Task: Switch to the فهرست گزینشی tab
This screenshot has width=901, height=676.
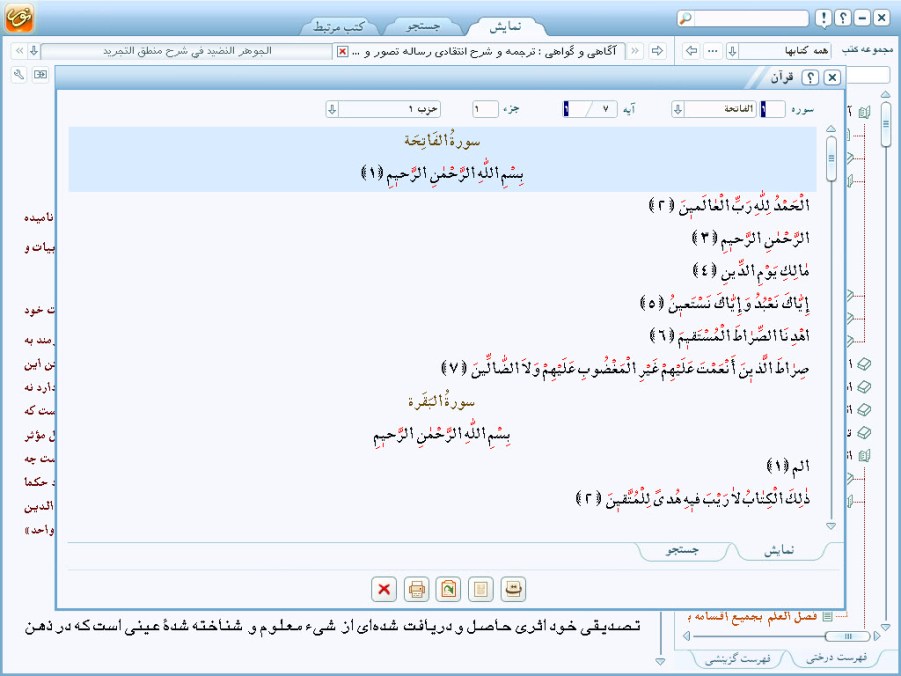Action: pyautogui.click(x=737, y=659)
